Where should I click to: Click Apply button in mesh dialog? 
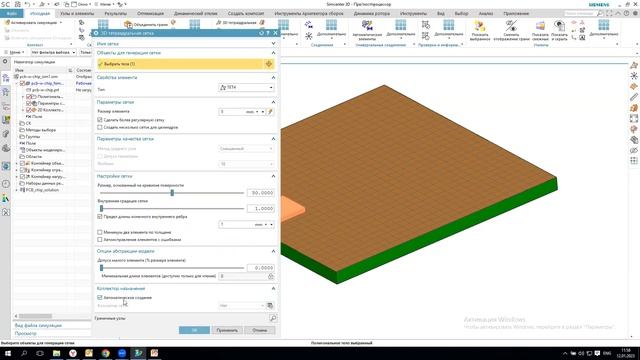(227, 330)
